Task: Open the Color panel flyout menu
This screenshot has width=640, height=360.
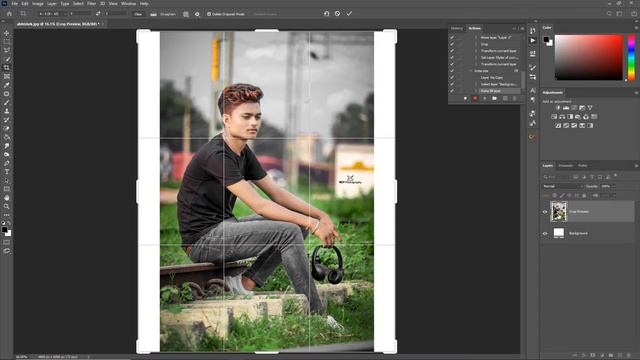Action: coord(636,28)
